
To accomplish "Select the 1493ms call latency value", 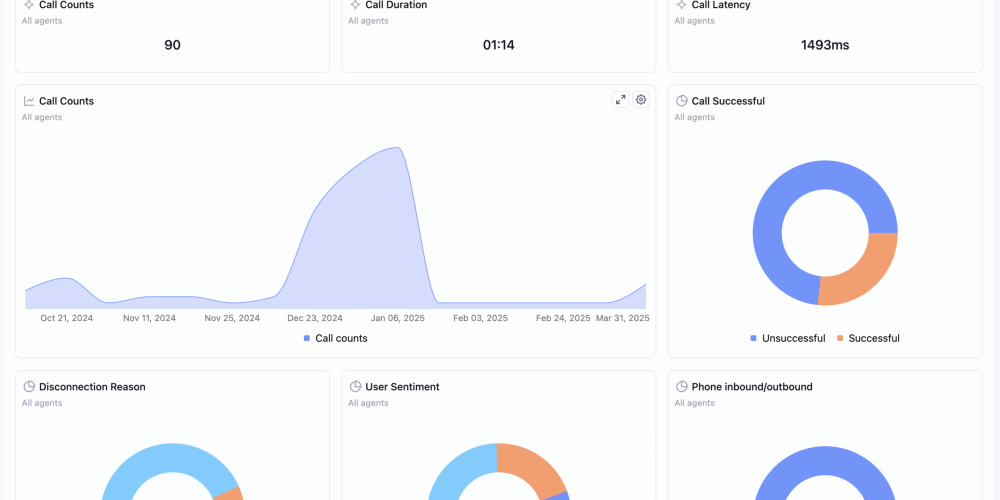I will (825, 45).
